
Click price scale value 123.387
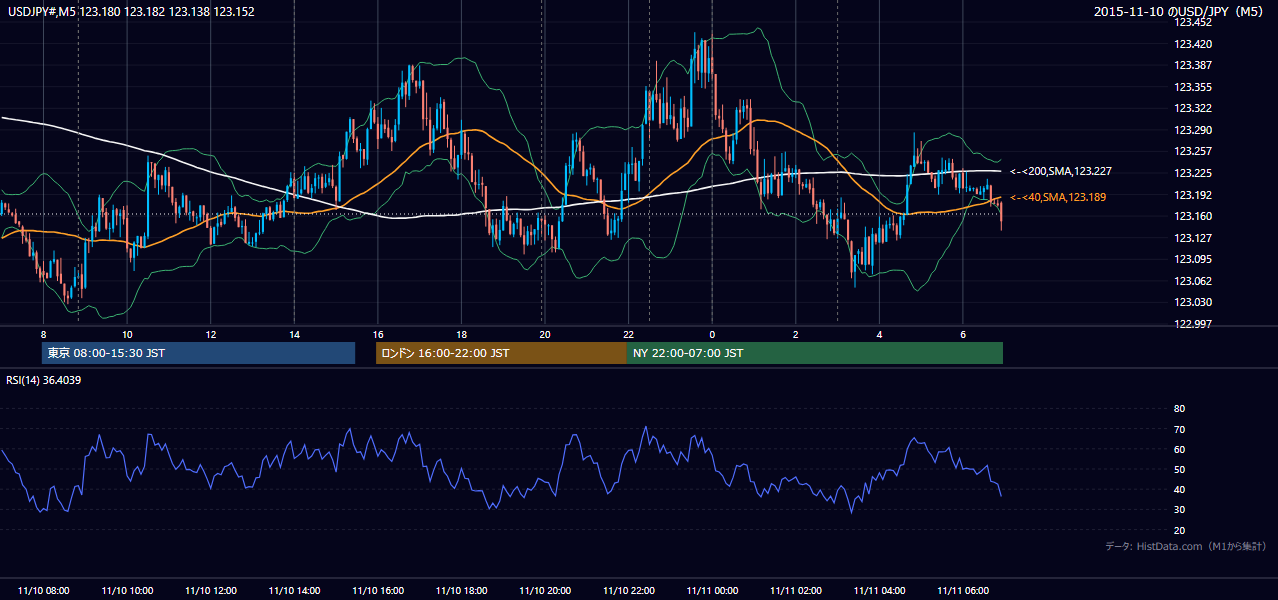[x=1192, y=65]
